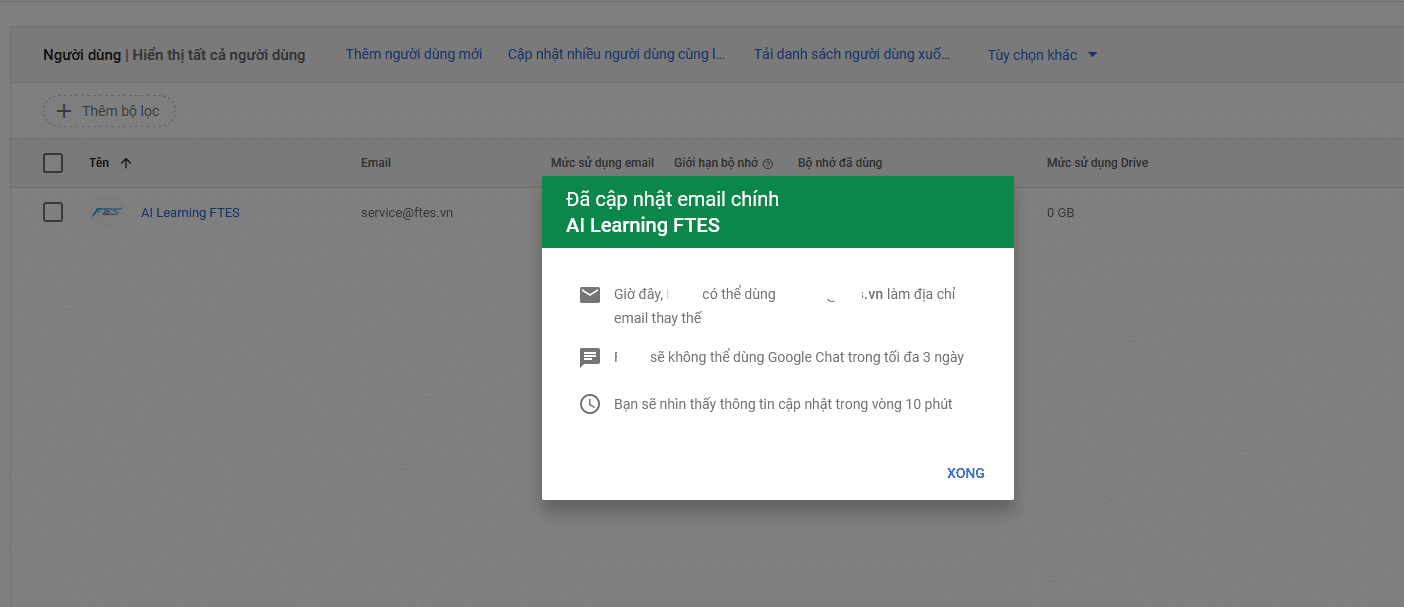1404x607 pixels.
Task: Toggle the select-all users checkbox
Action: (x=53, y=163)
